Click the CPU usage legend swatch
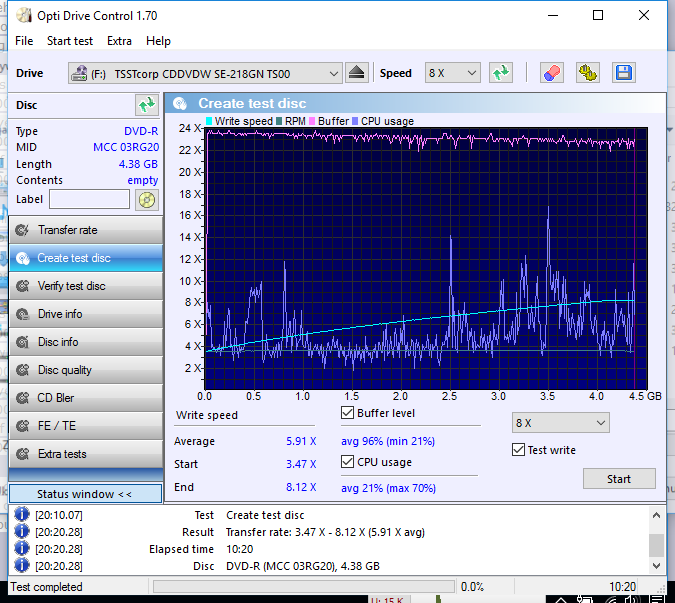This screenshot has height=603, width=675. click(x=355, y=121)
